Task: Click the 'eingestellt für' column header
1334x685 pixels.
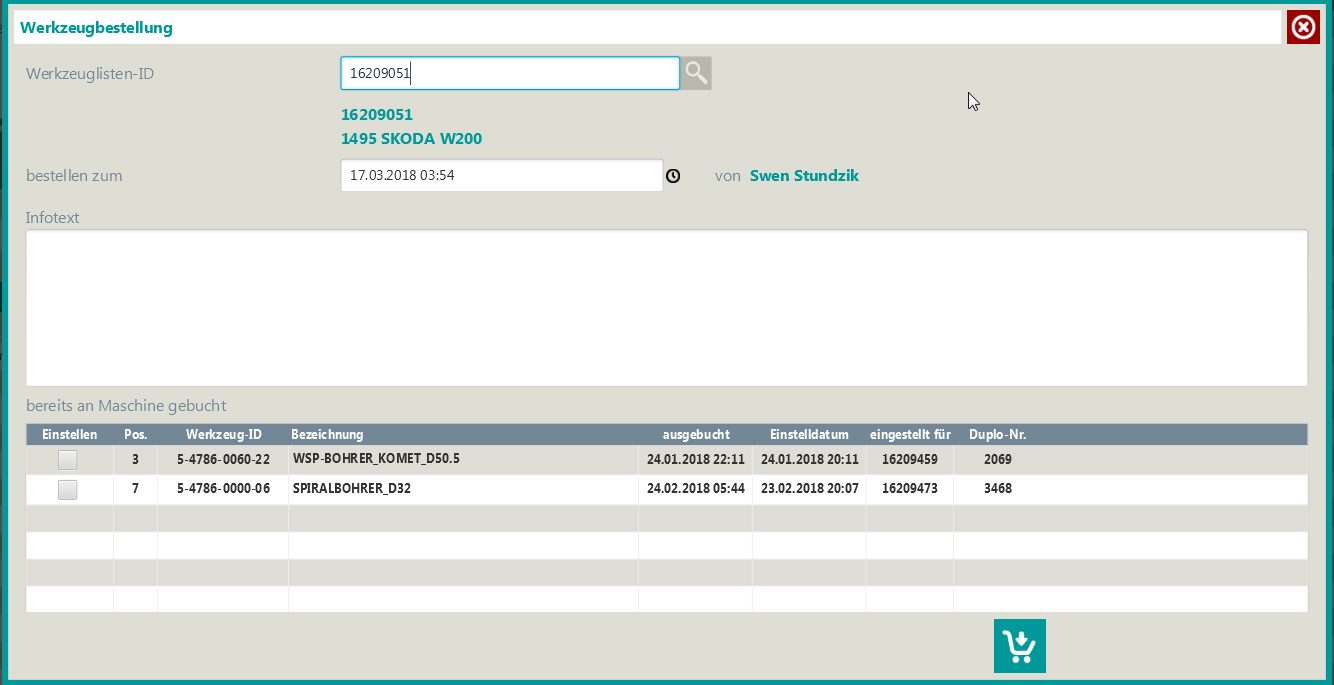Action: (x=910, y=435)
